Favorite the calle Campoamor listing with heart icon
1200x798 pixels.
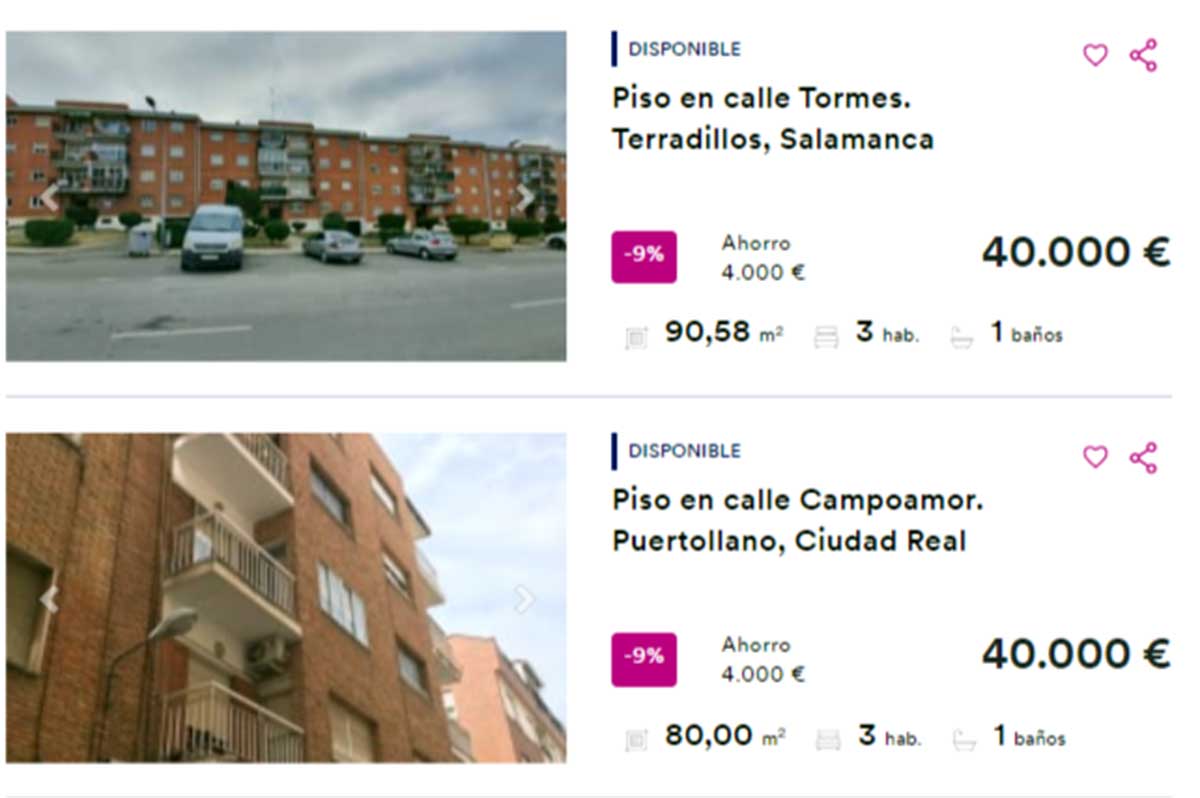click(1095, 457)
